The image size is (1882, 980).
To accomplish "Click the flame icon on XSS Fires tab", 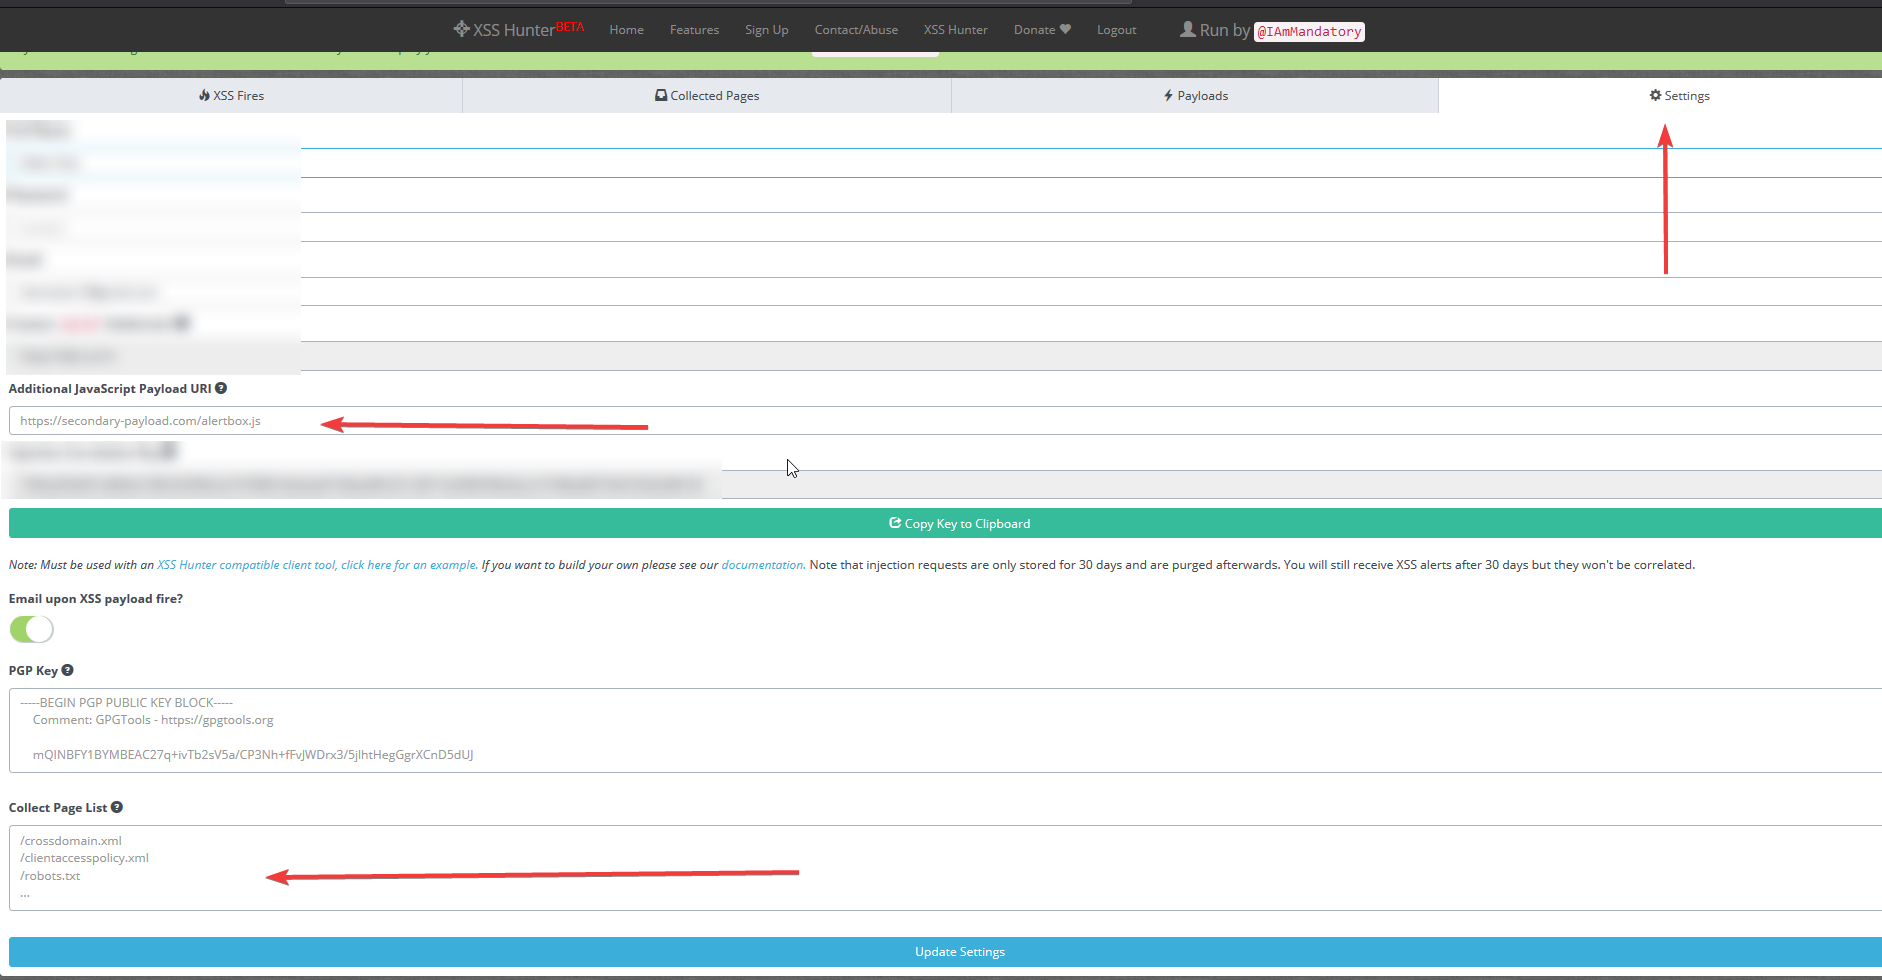I will coord(204,96).
